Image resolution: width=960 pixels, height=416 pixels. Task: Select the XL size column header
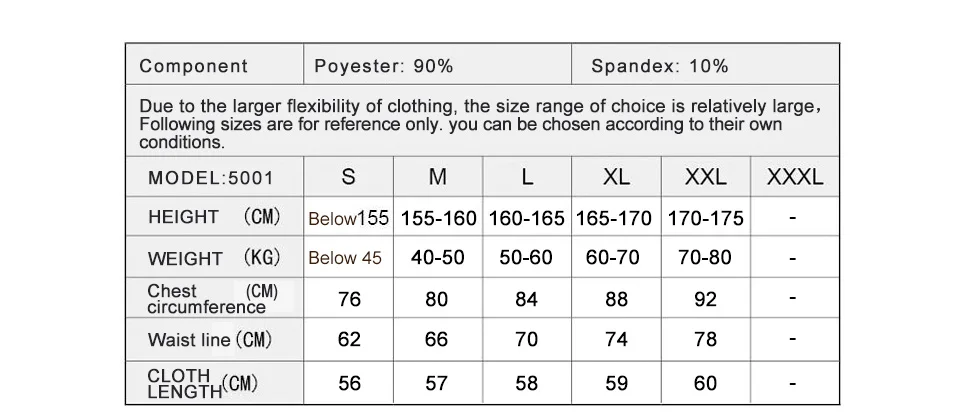(x=617, y=177)
